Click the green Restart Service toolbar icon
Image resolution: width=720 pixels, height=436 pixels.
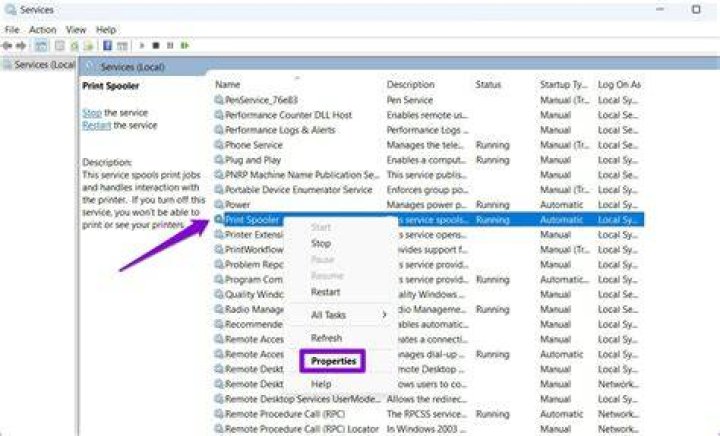tap(185, 45)
